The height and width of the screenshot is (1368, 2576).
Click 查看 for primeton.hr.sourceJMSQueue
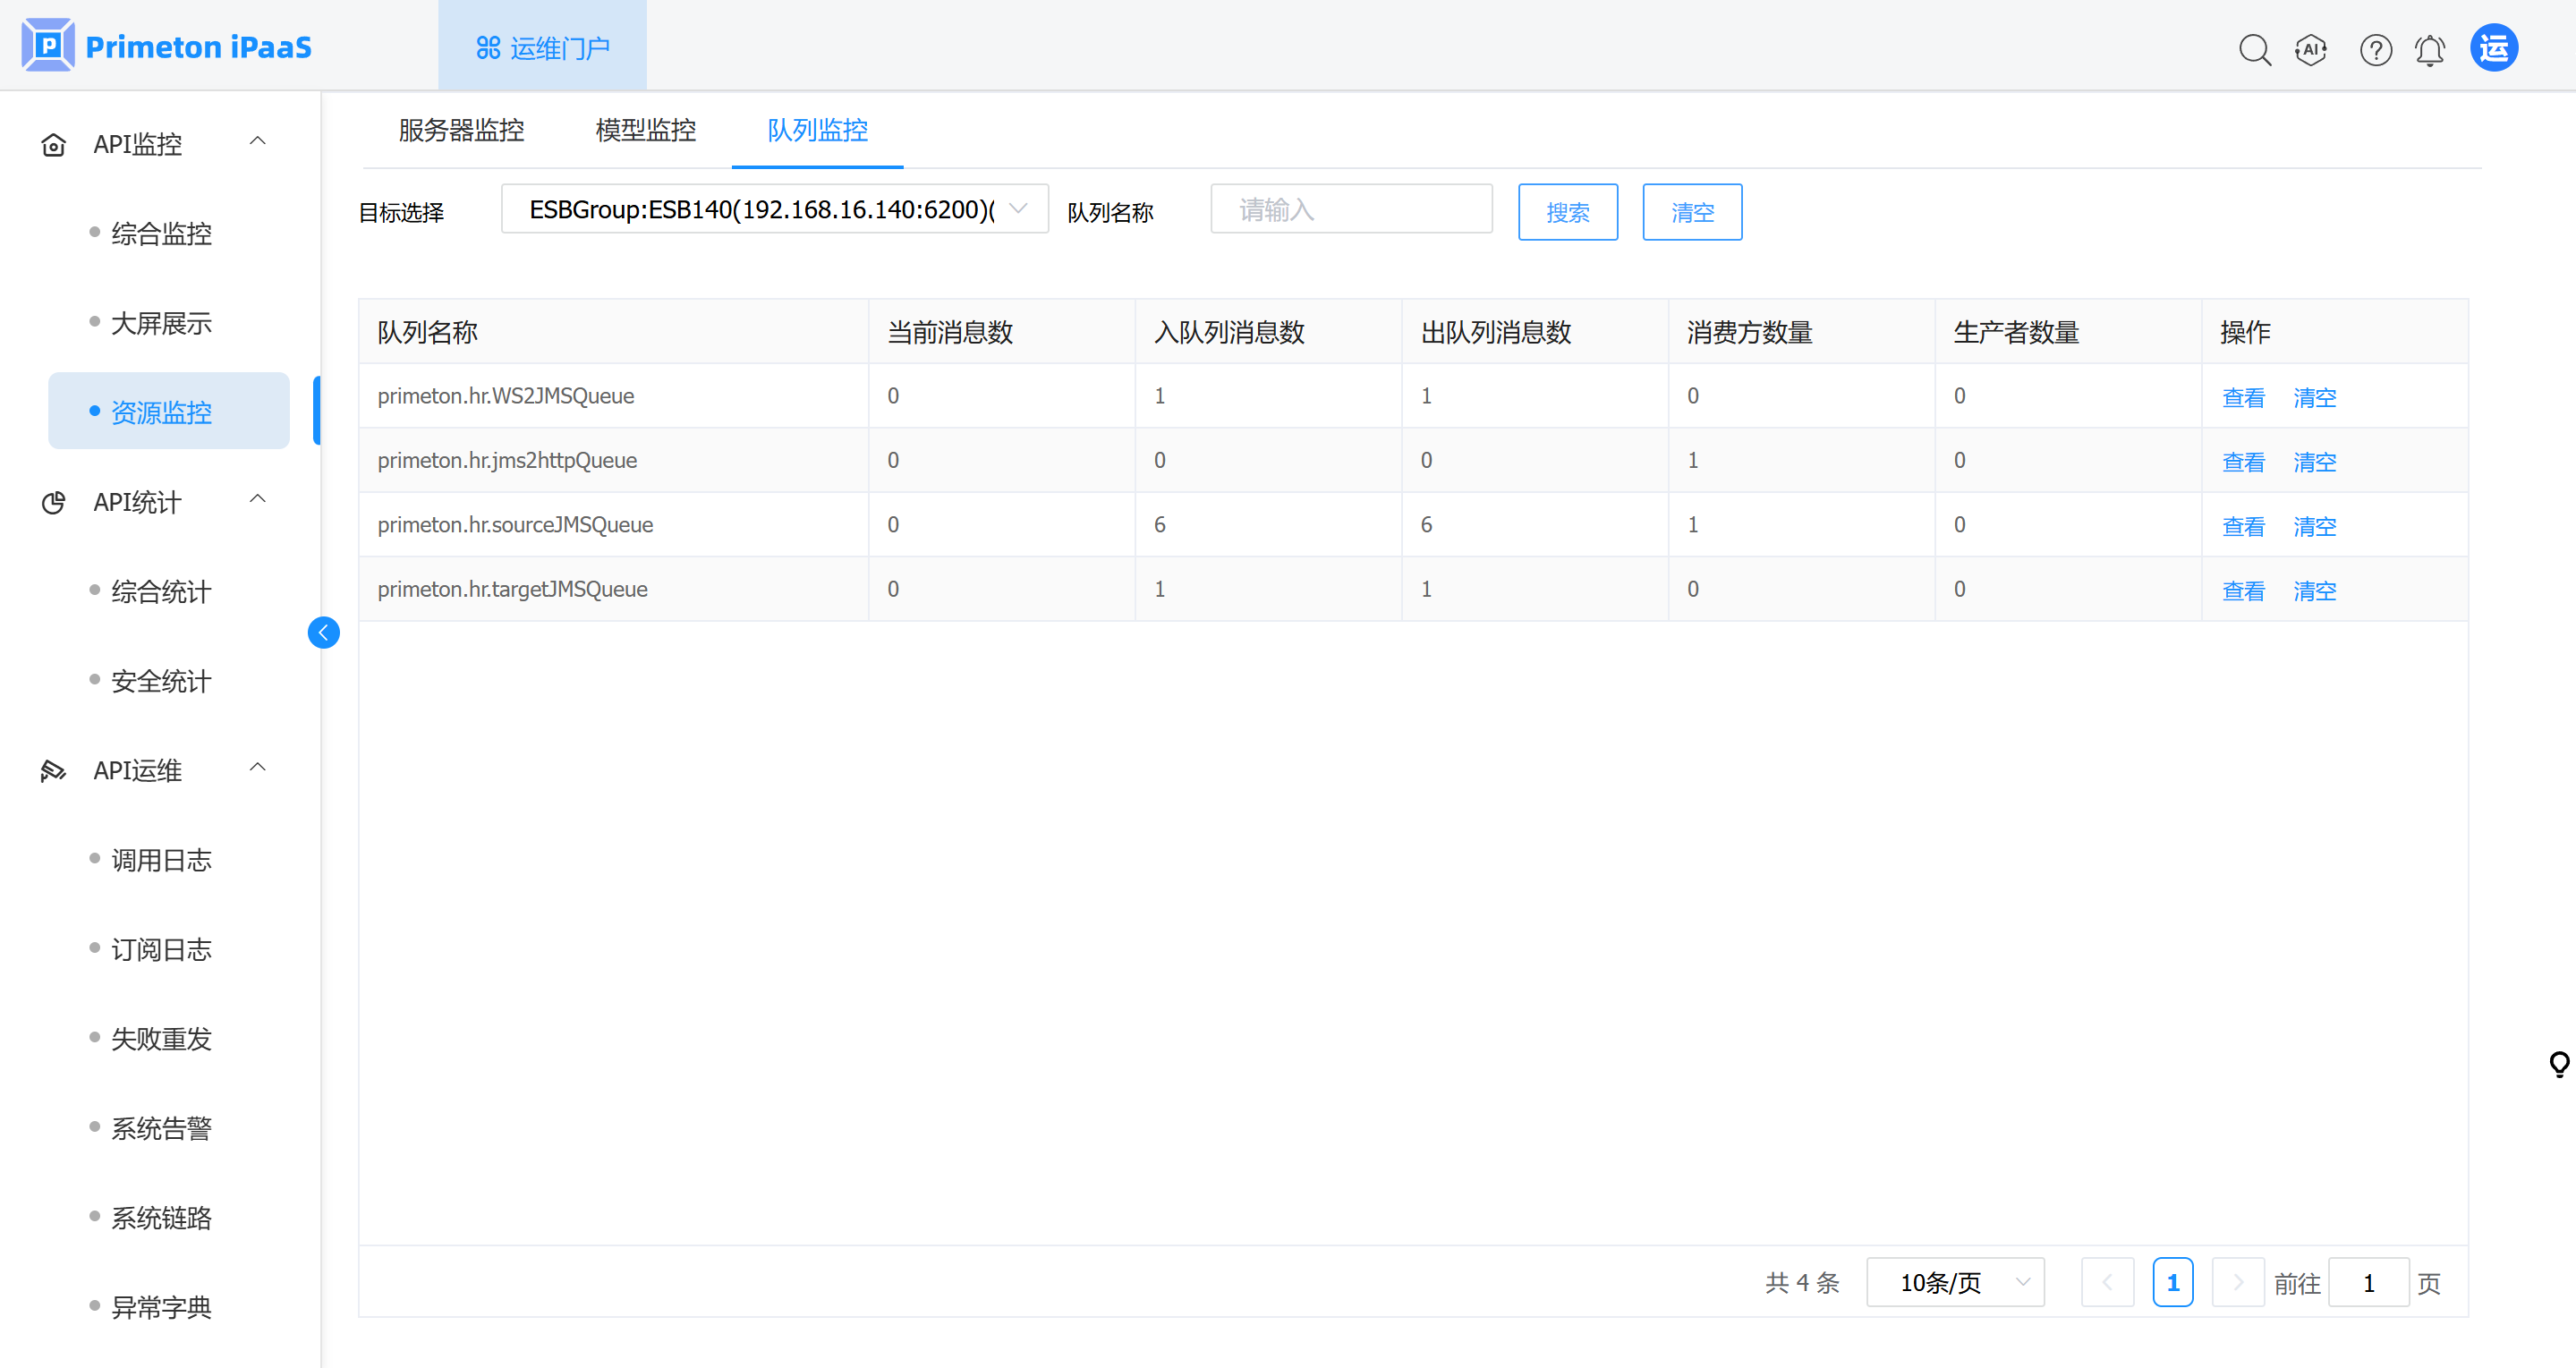[x=2243, y=526]
